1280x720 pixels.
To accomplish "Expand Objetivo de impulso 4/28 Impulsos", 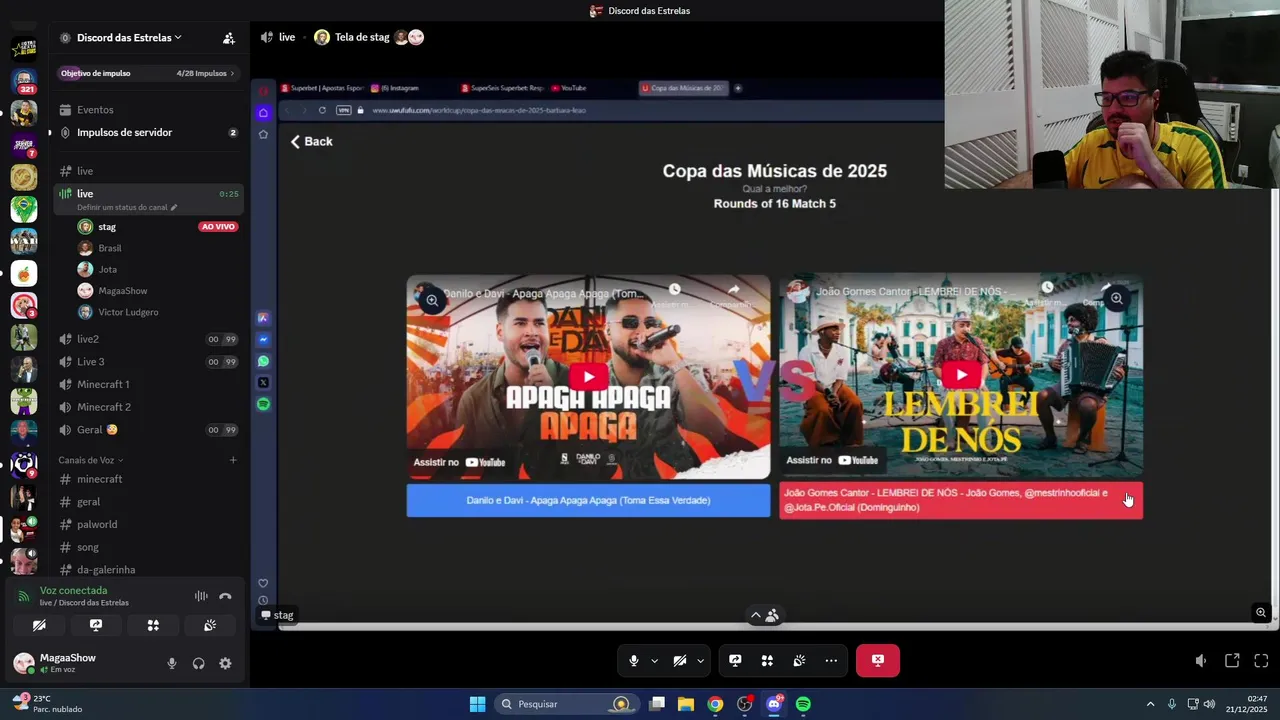I will (x=147, y=73).
